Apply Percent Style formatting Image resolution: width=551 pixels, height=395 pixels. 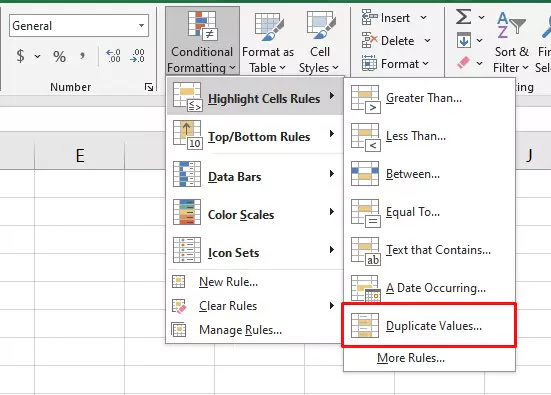point(59,56)
